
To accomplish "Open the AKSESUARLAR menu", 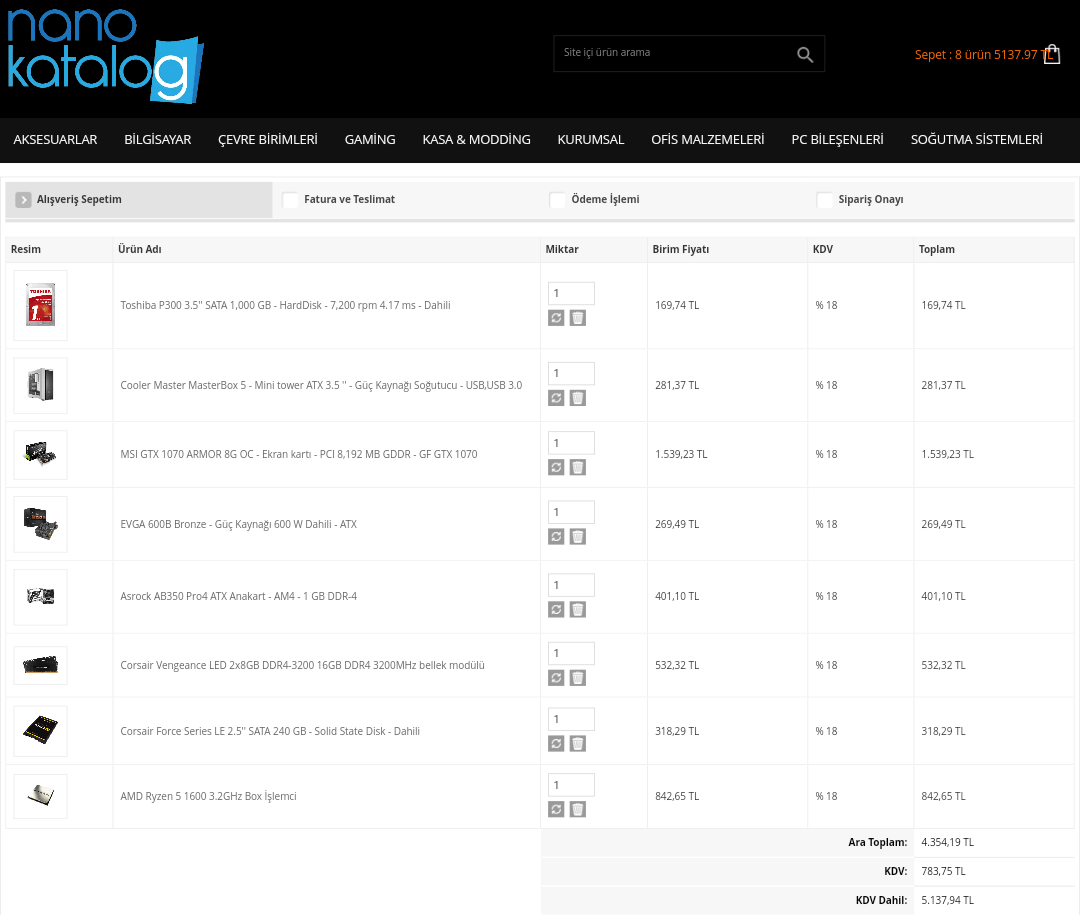I will (55, 140).
